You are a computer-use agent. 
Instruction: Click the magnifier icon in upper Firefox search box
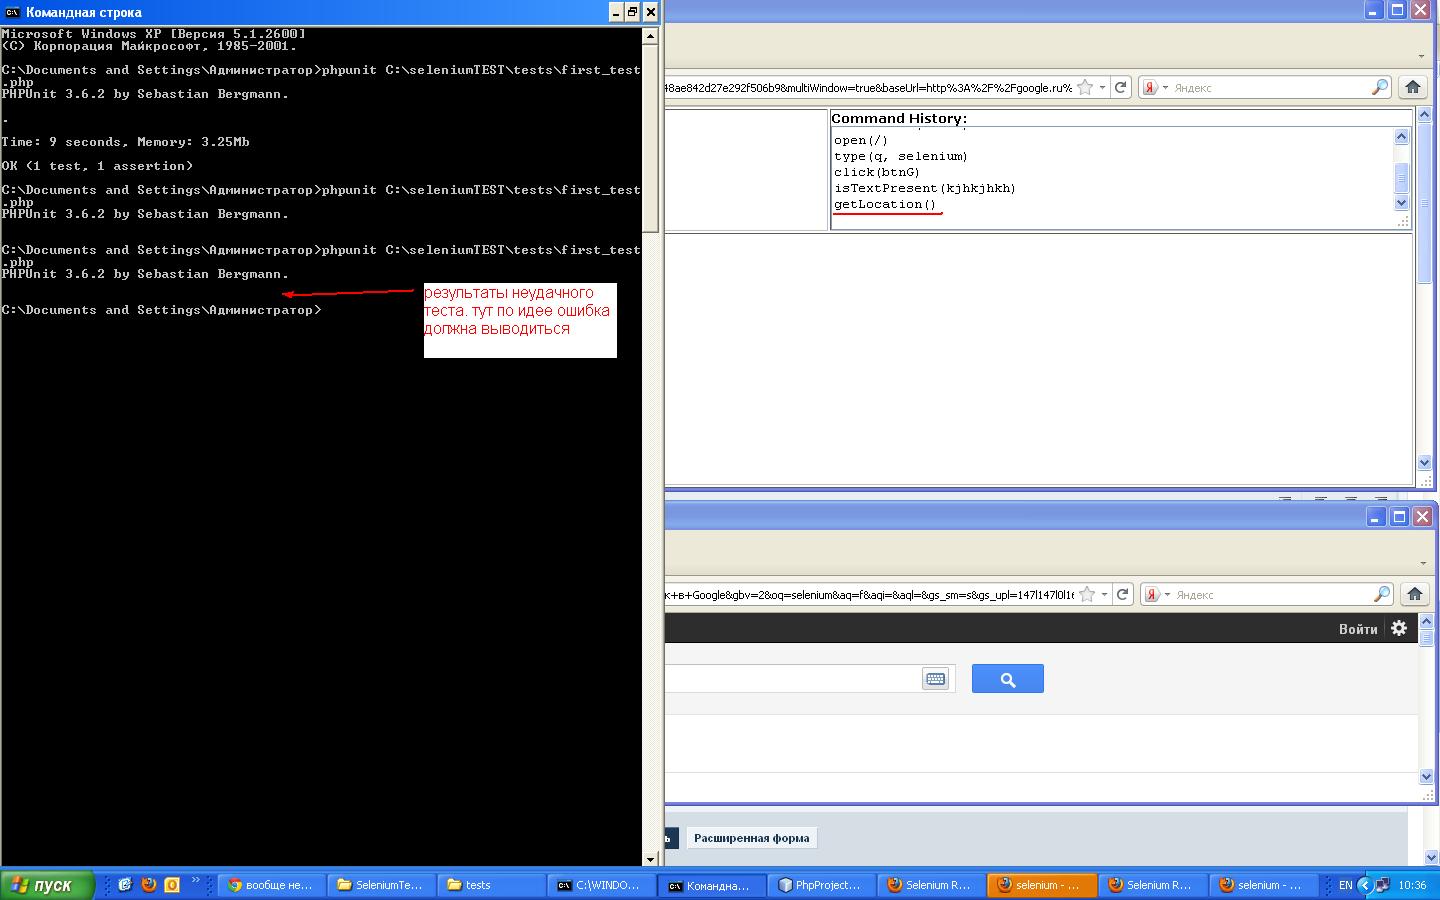(x=1379, y=87)
